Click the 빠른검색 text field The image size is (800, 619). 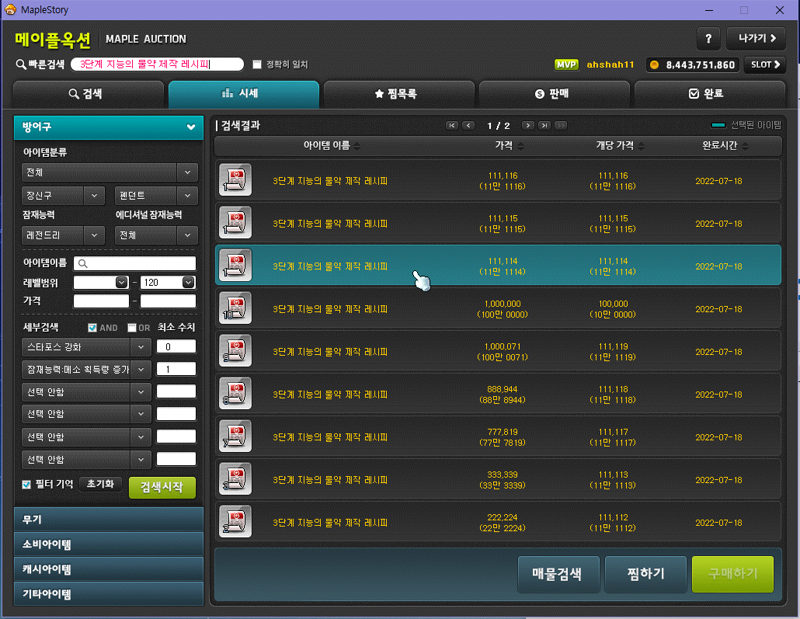coord(157,64)
